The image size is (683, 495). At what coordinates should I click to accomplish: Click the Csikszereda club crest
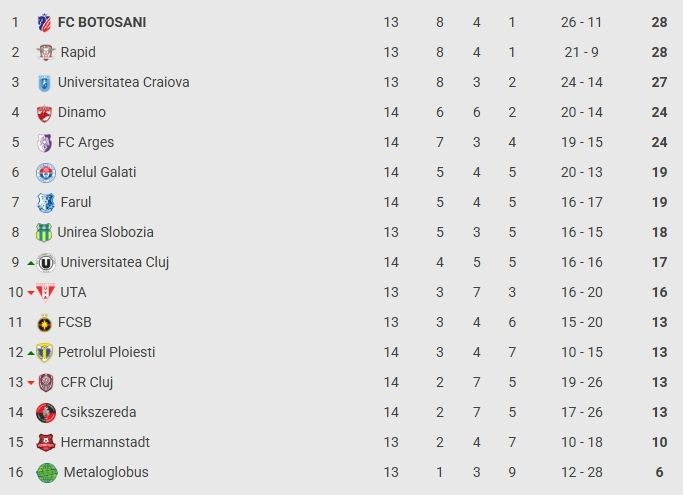point(46,412)
